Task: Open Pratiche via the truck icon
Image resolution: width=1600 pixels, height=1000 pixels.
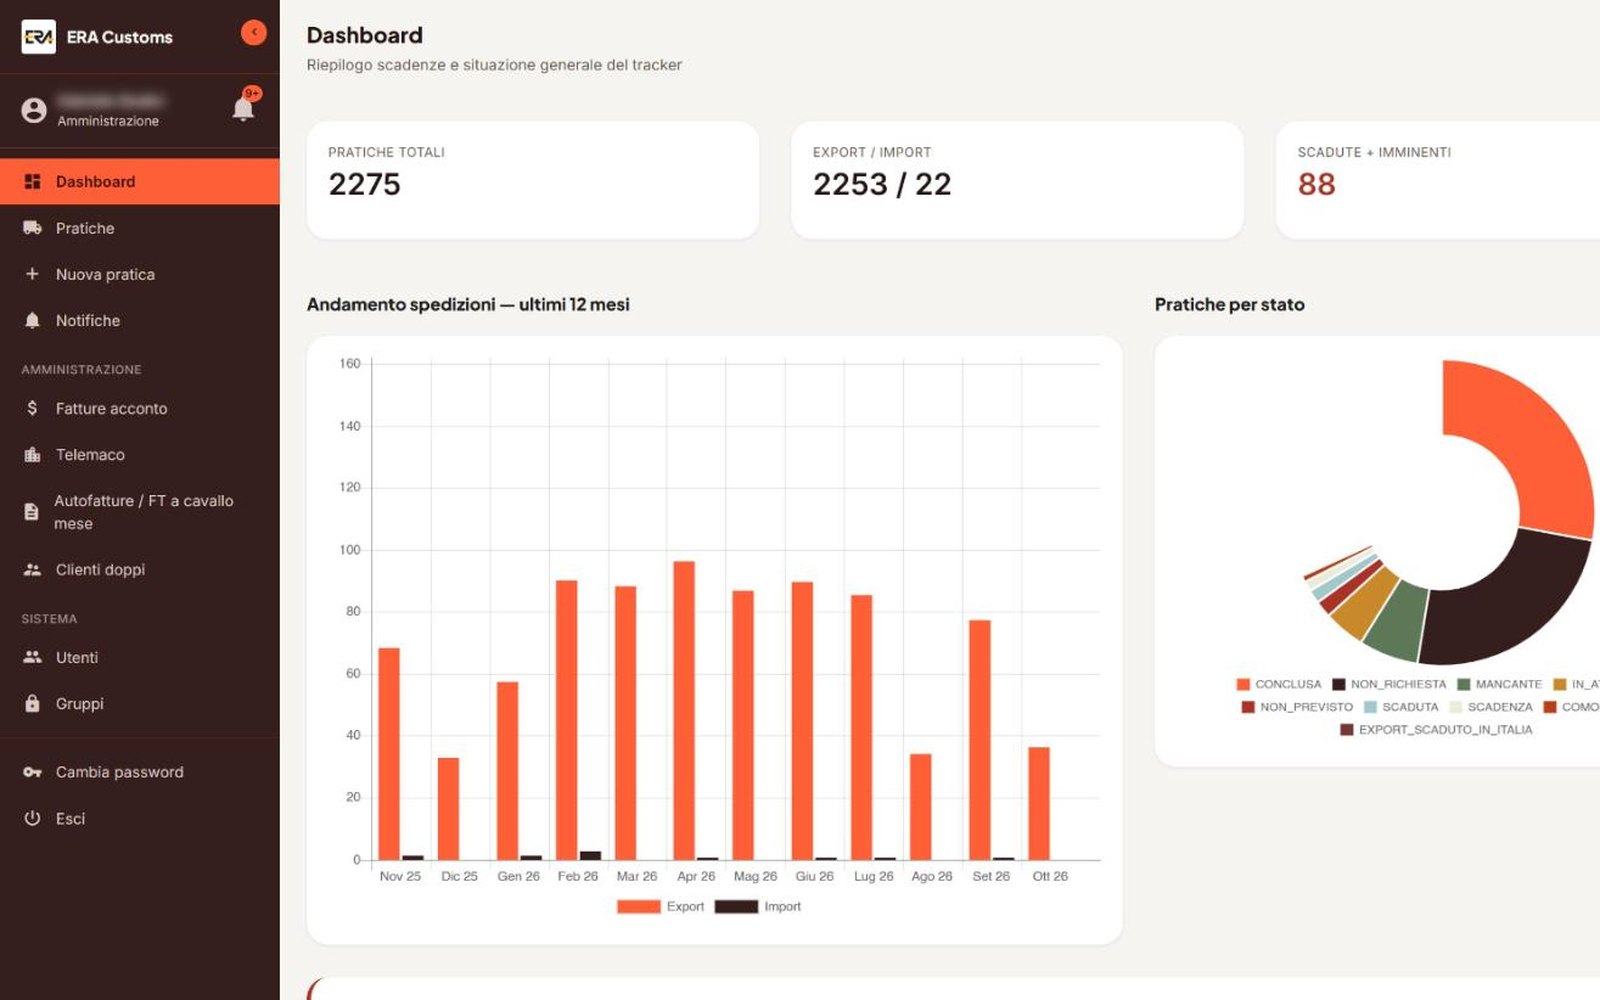Action: 32,228
